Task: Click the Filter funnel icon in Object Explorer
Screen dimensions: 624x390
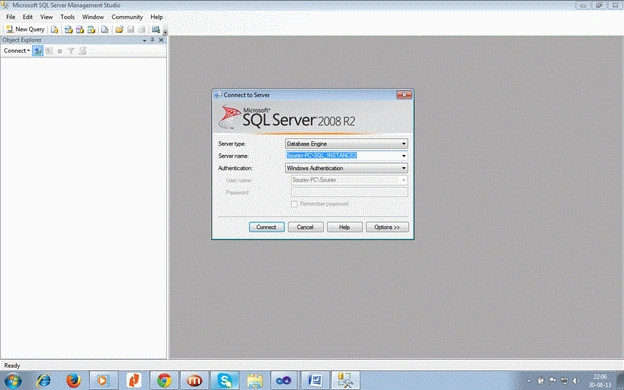Action: 71,51
